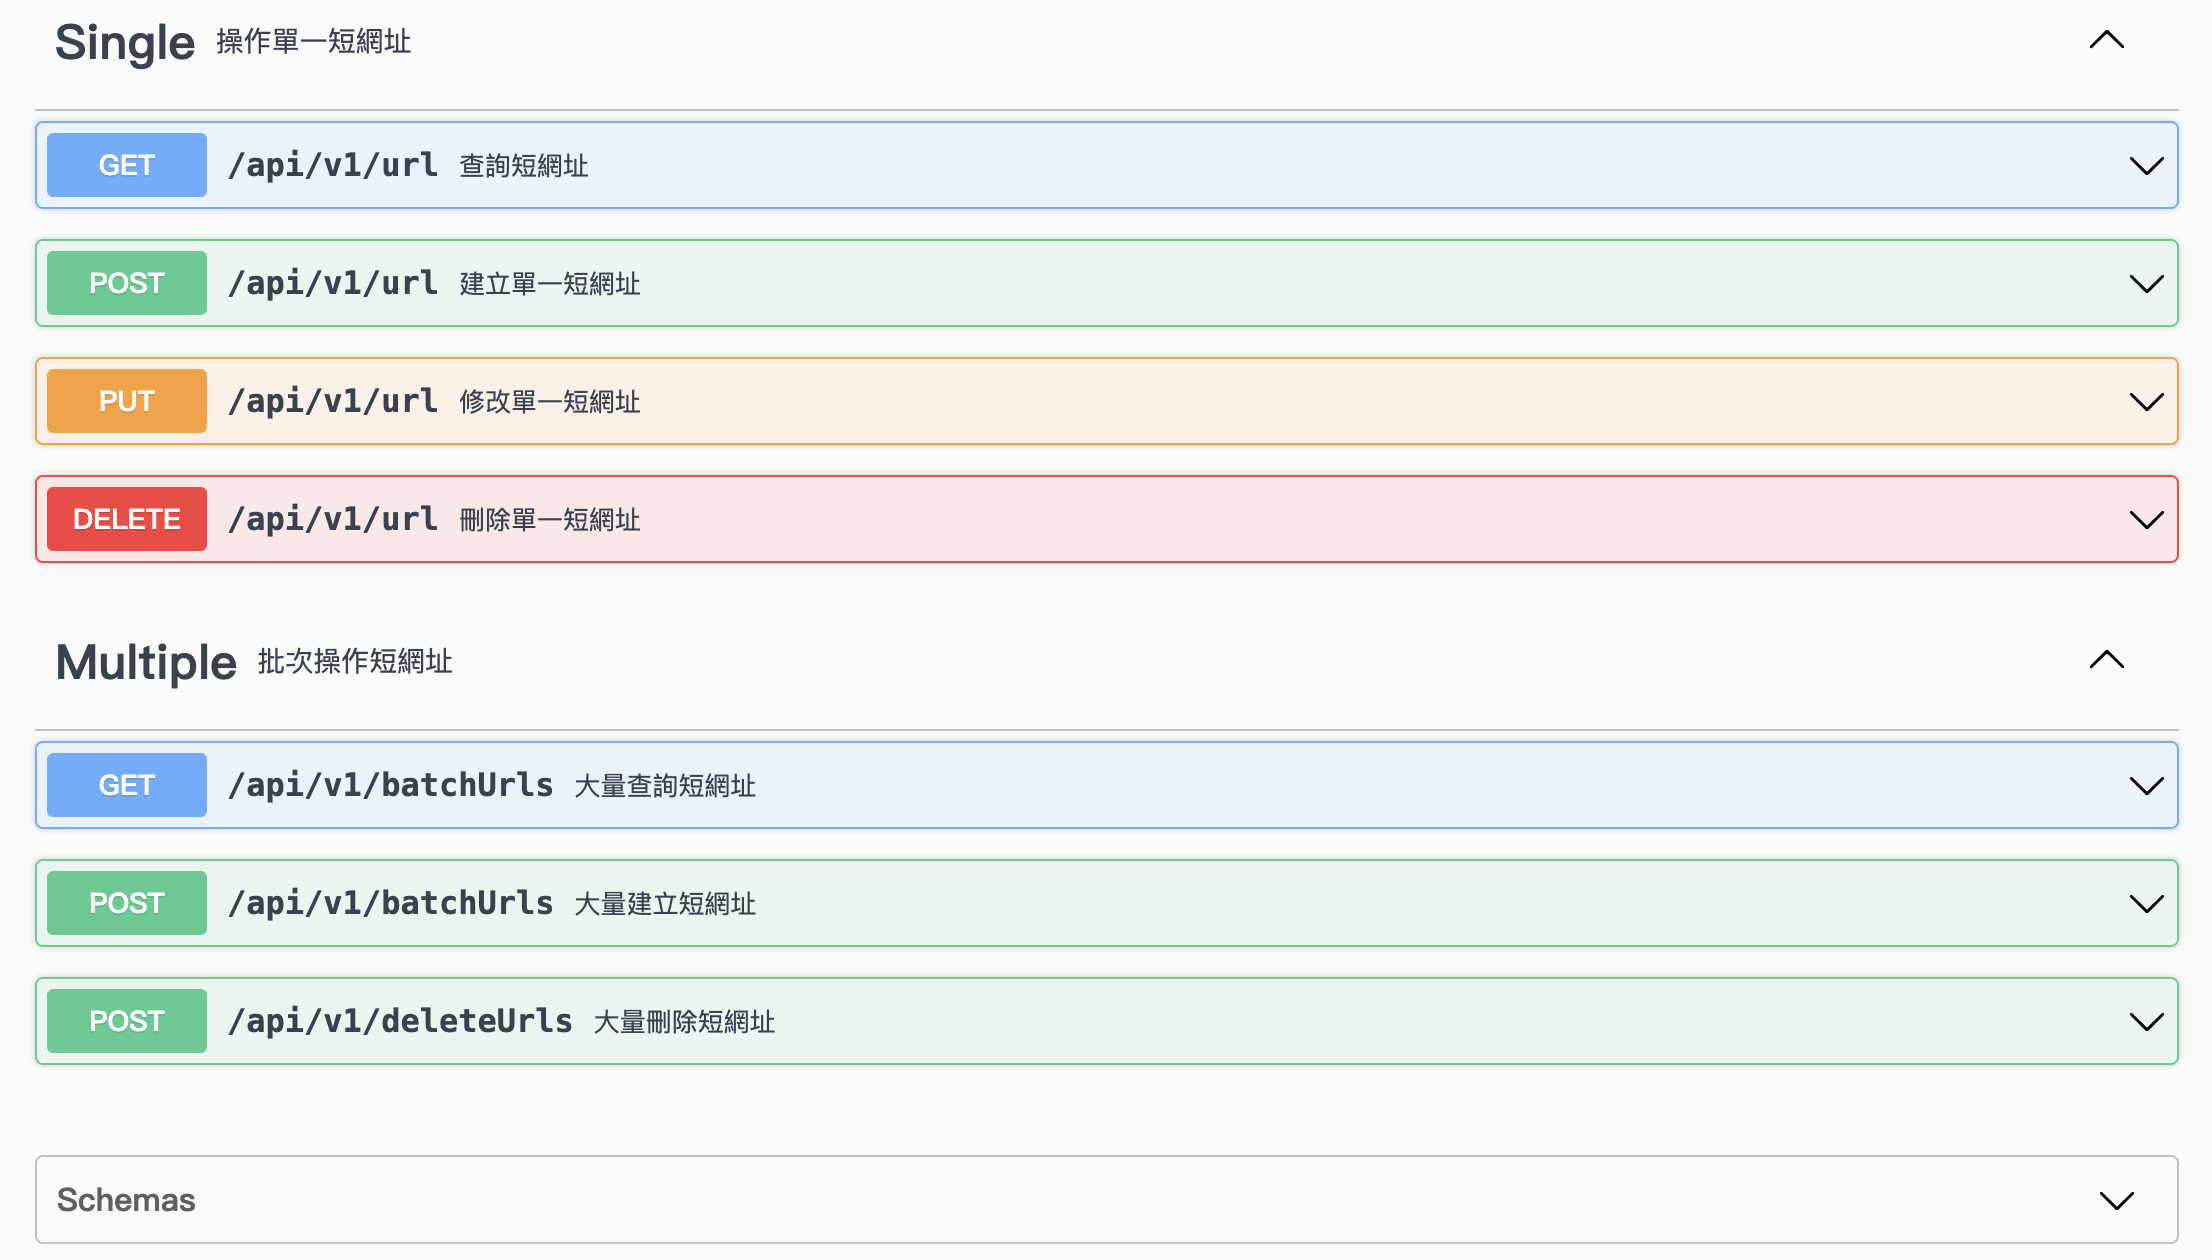Viewport: 2212px width, 1260px height.
Task: Click chevron on POST /api/v1/deleteUrls row
Action: click(x=2146, y=1022)
